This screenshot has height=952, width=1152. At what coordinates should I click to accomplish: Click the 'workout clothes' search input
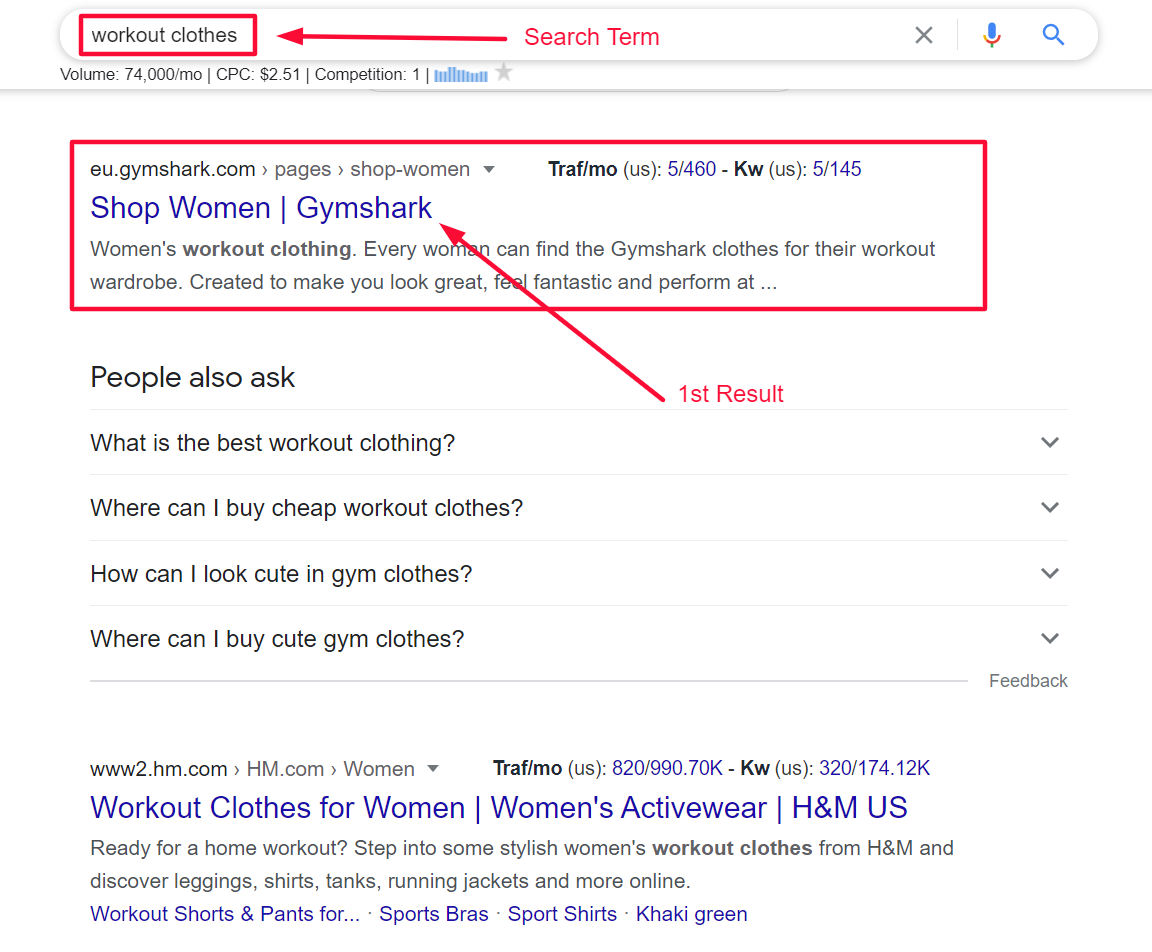pos(165,35)
